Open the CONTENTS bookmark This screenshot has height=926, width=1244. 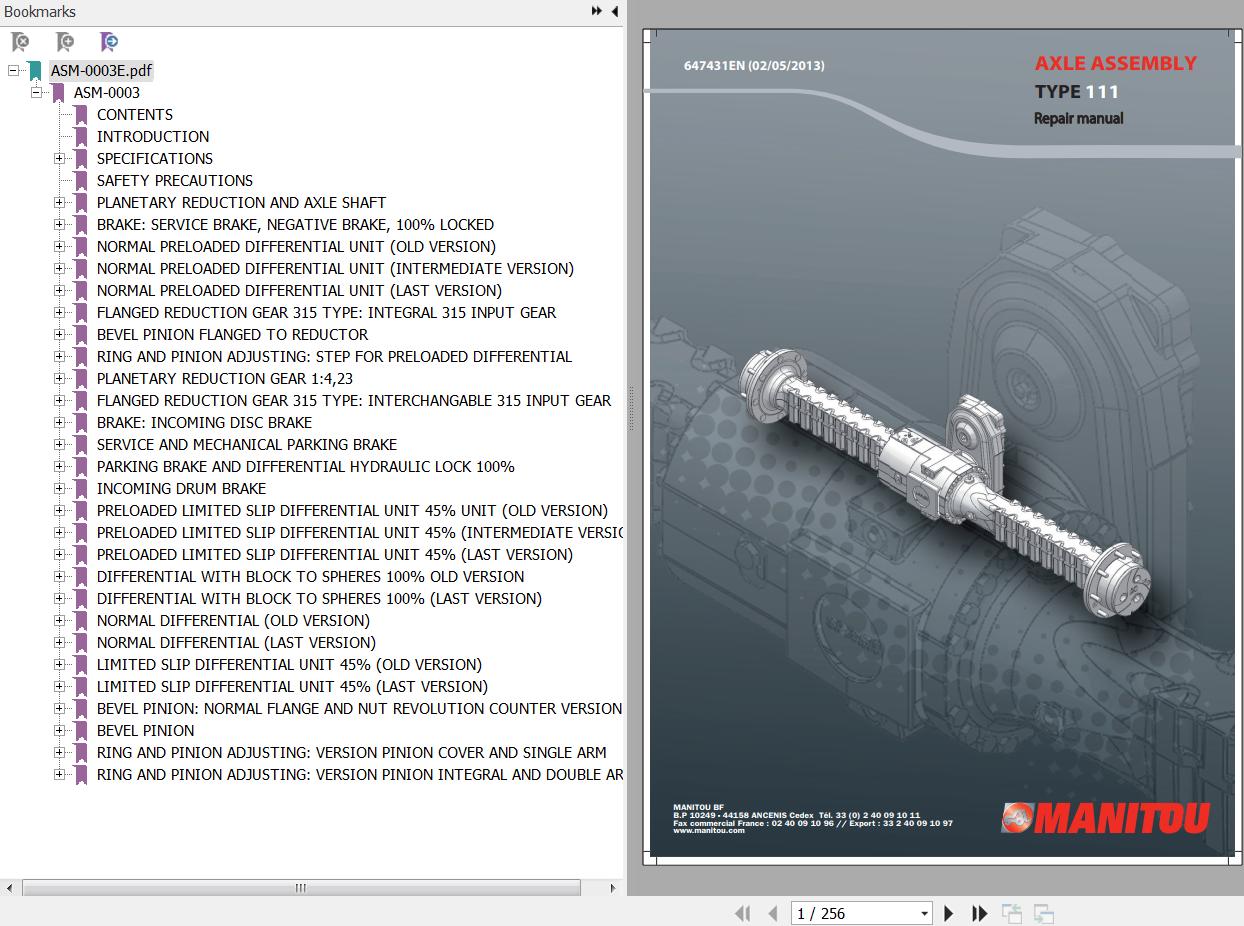point(135,115)
